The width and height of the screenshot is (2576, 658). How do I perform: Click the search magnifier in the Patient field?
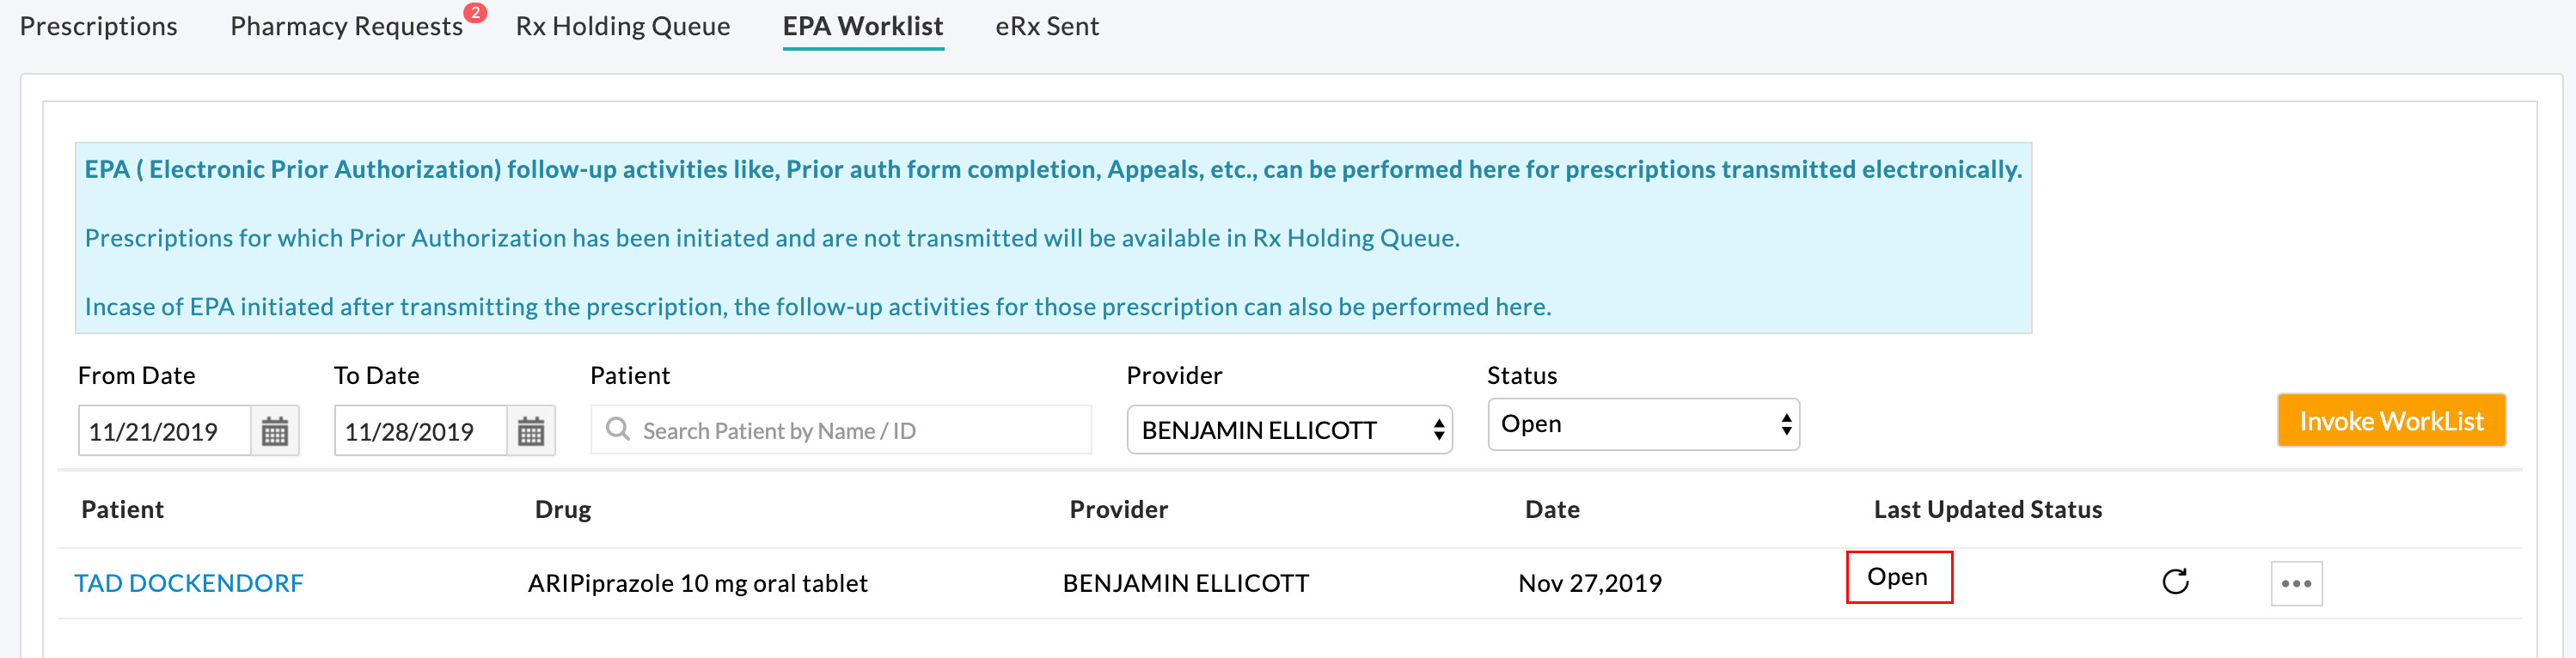(618, 430)
